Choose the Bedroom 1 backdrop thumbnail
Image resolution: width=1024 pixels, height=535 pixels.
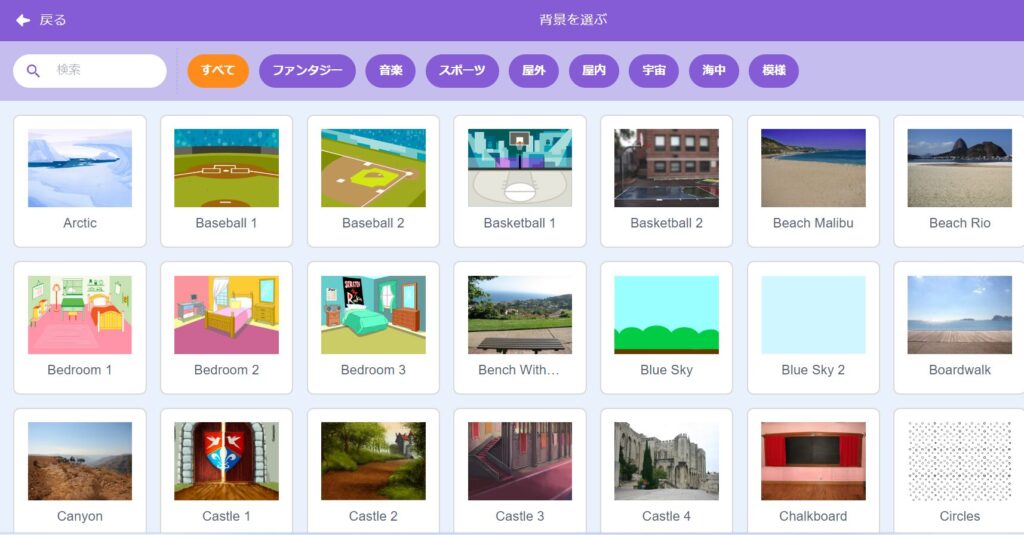click(x=80, y=315)
